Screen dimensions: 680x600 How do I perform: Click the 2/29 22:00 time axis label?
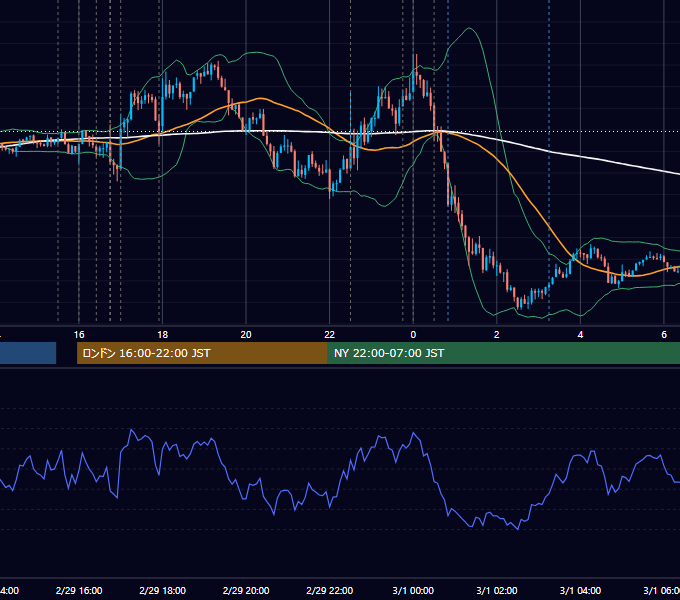[330, 590]
